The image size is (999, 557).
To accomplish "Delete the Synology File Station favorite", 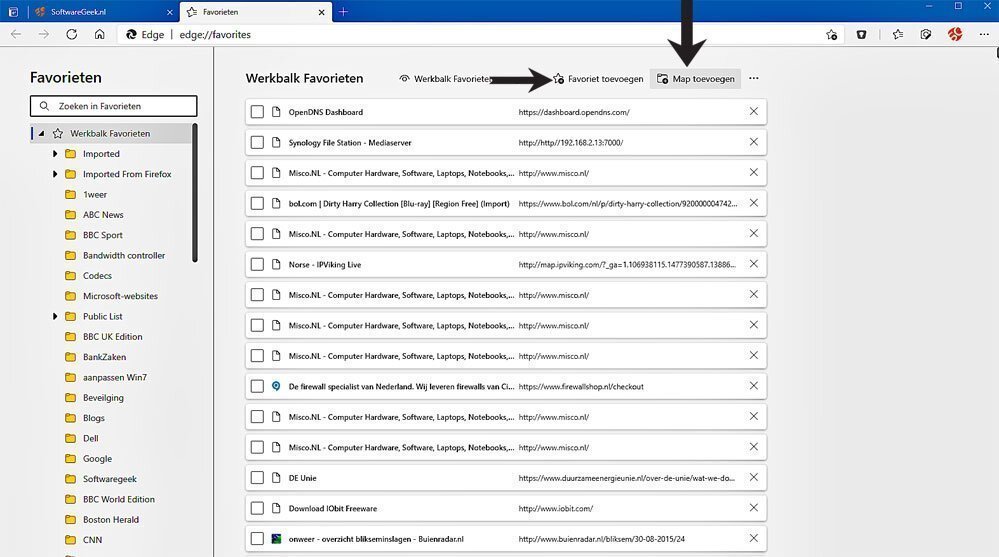I will (x=754, y=142).
